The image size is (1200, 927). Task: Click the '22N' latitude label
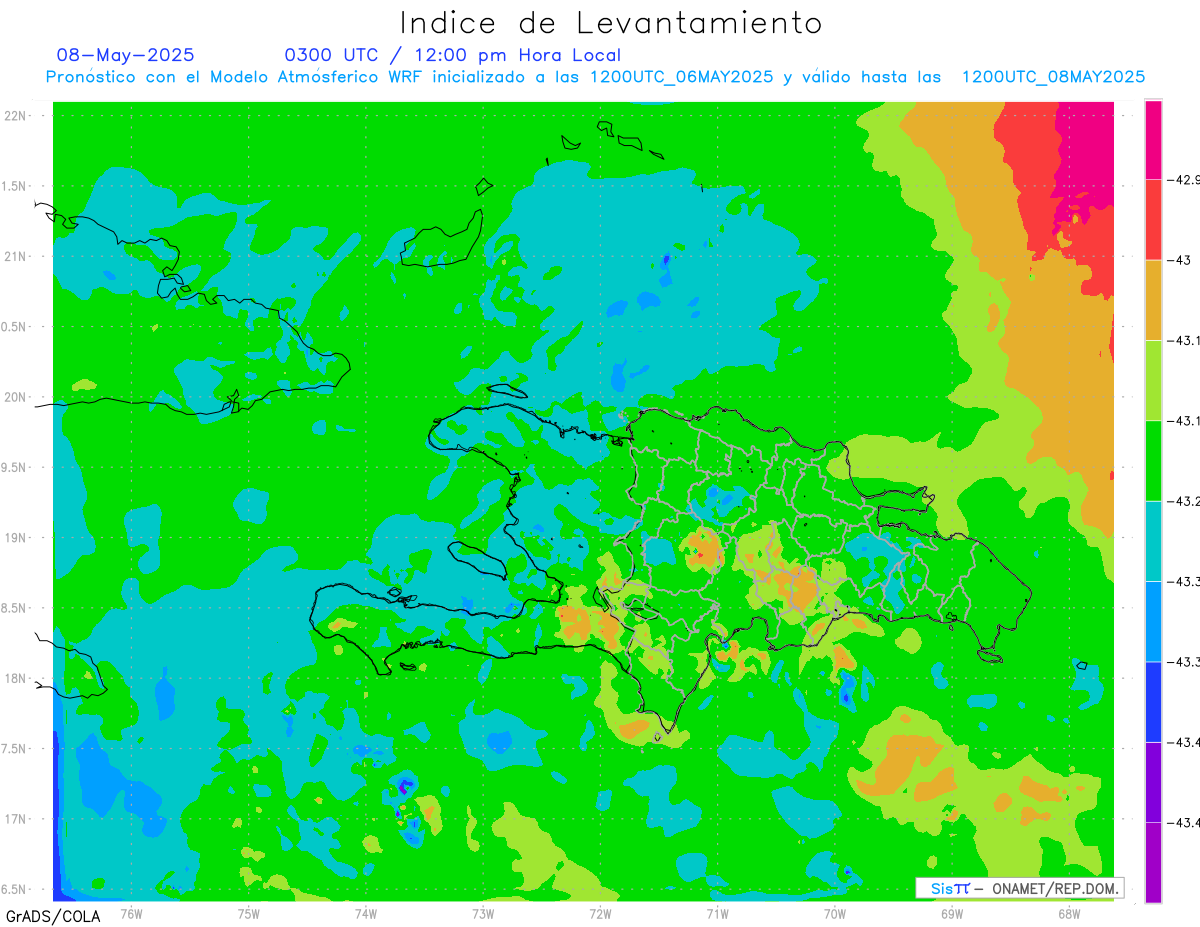pos(16,116)
